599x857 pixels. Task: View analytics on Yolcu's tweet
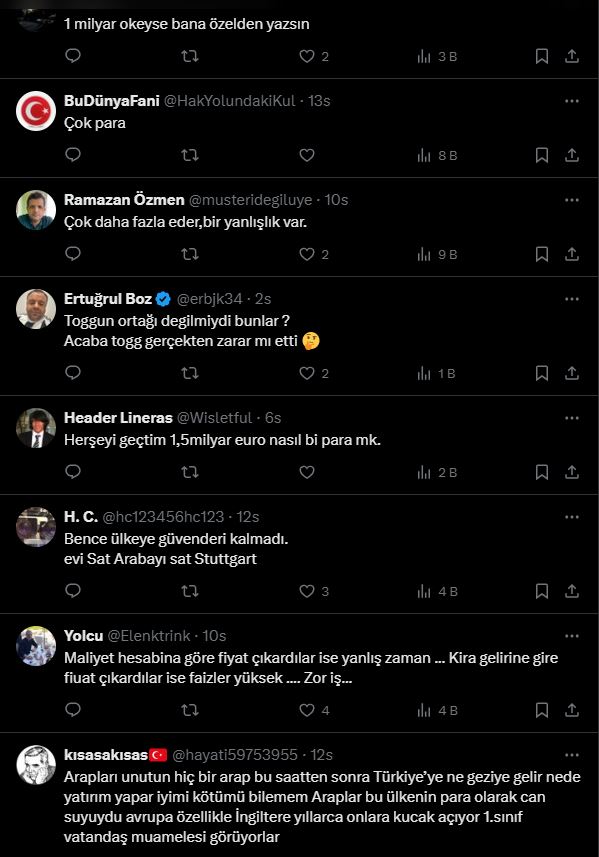click(437, 710)
